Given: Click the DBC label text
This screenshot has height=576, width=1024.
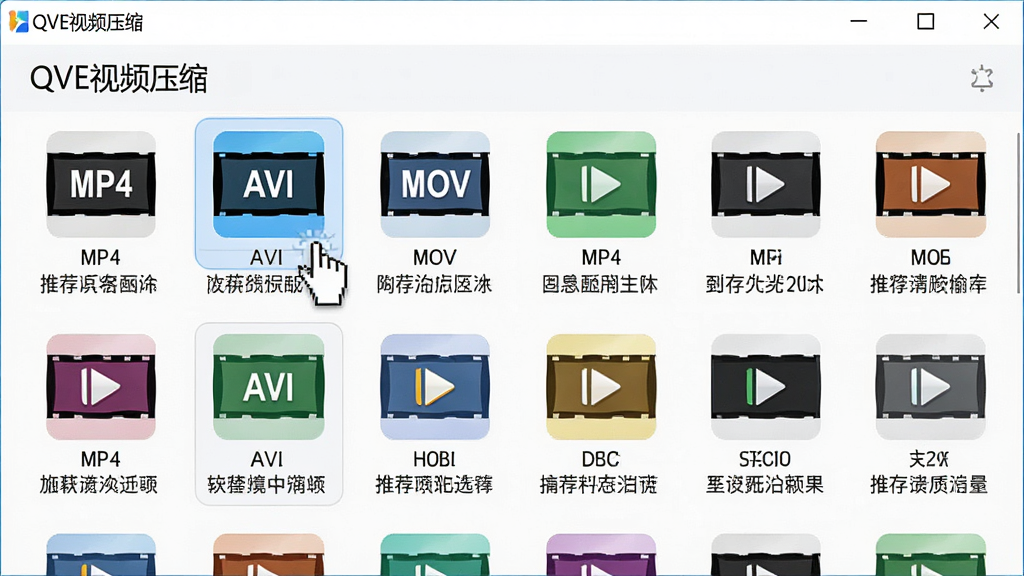Looking at the screenshot, I should point(600,459).
